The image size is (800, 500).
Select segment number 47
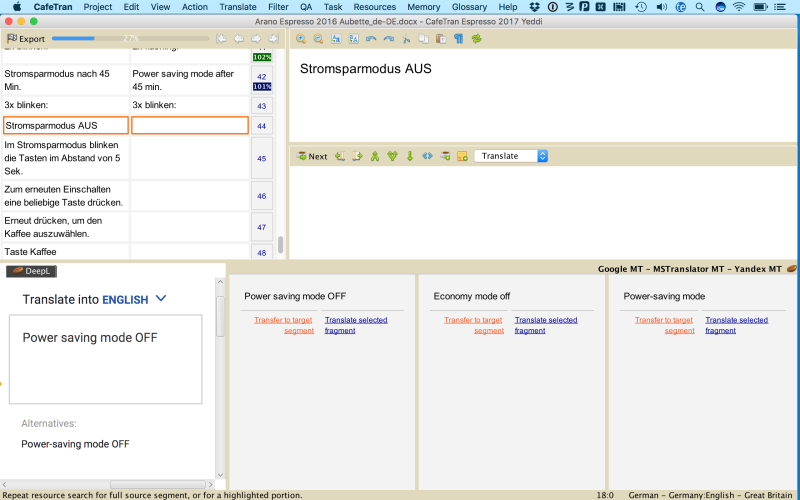(x=262, y=227)
